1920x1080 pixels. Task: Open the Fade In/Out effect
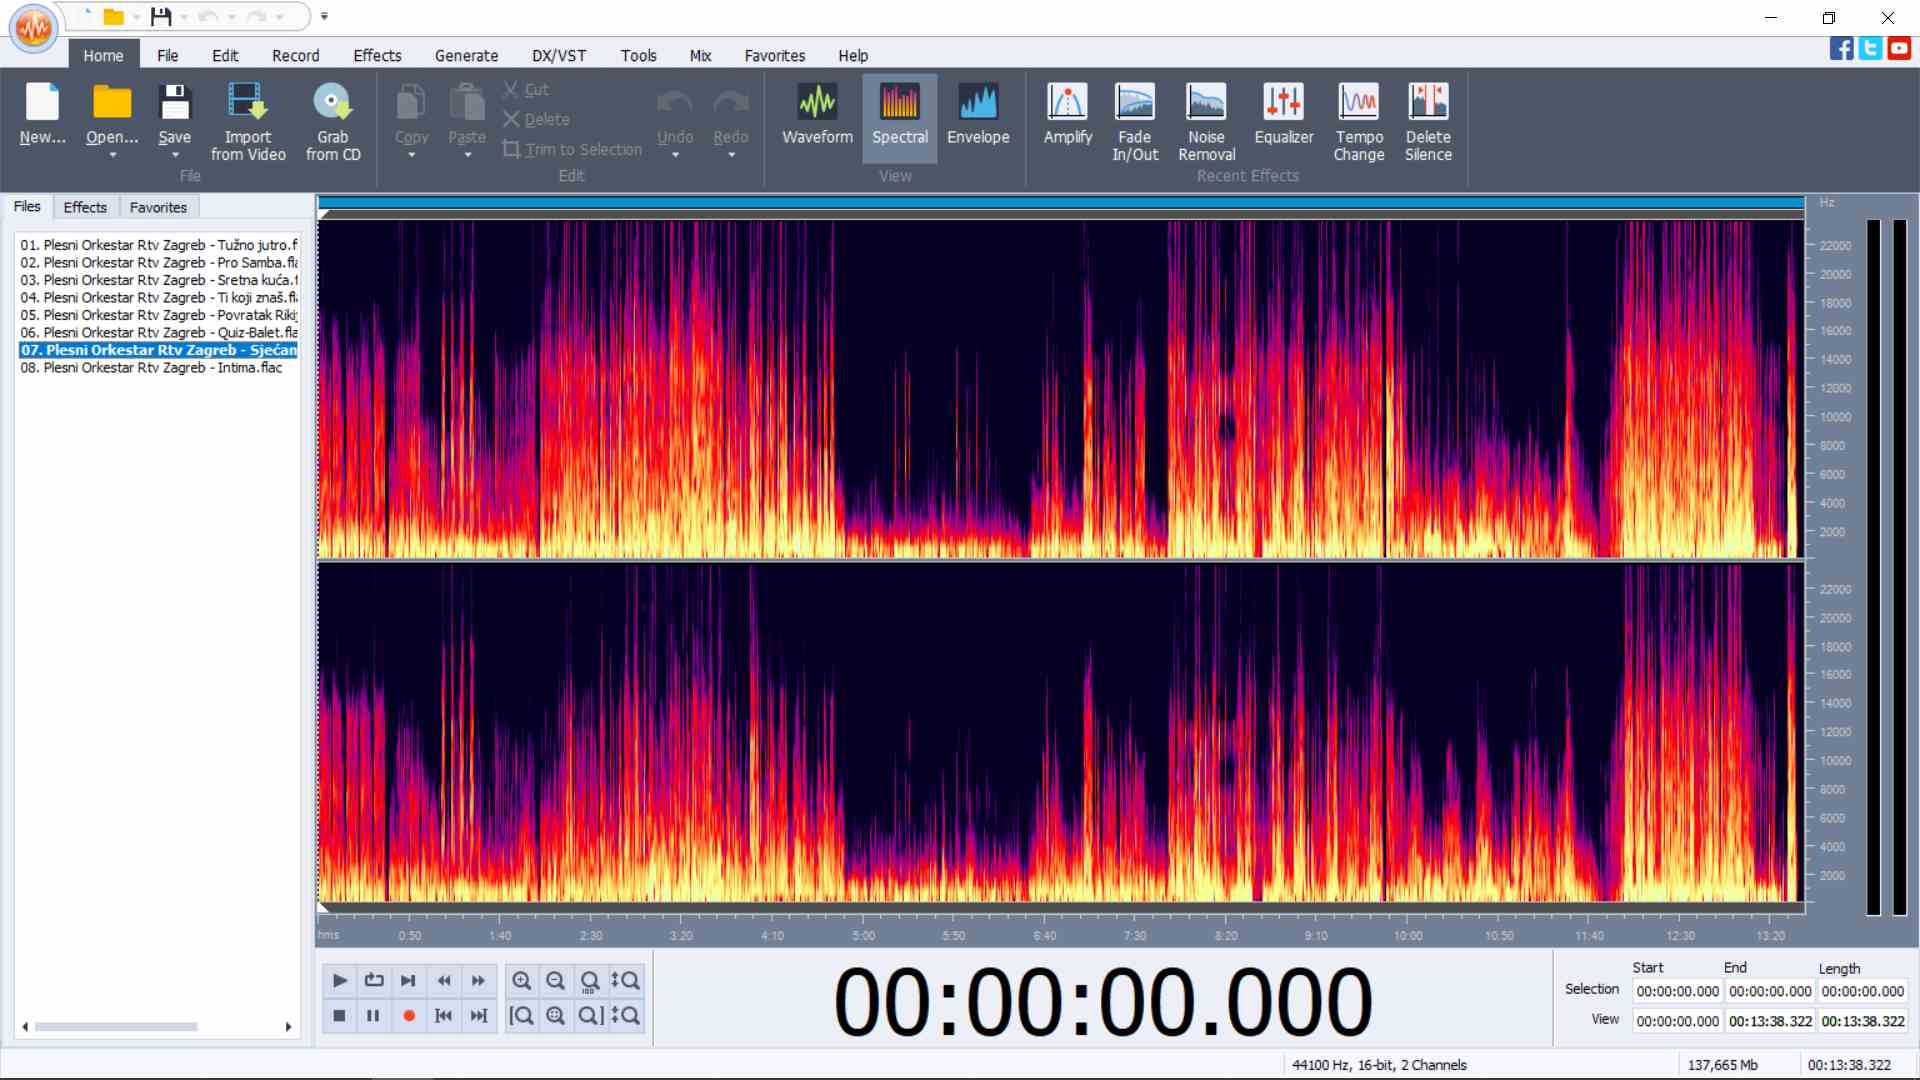tap(1135, 122)
